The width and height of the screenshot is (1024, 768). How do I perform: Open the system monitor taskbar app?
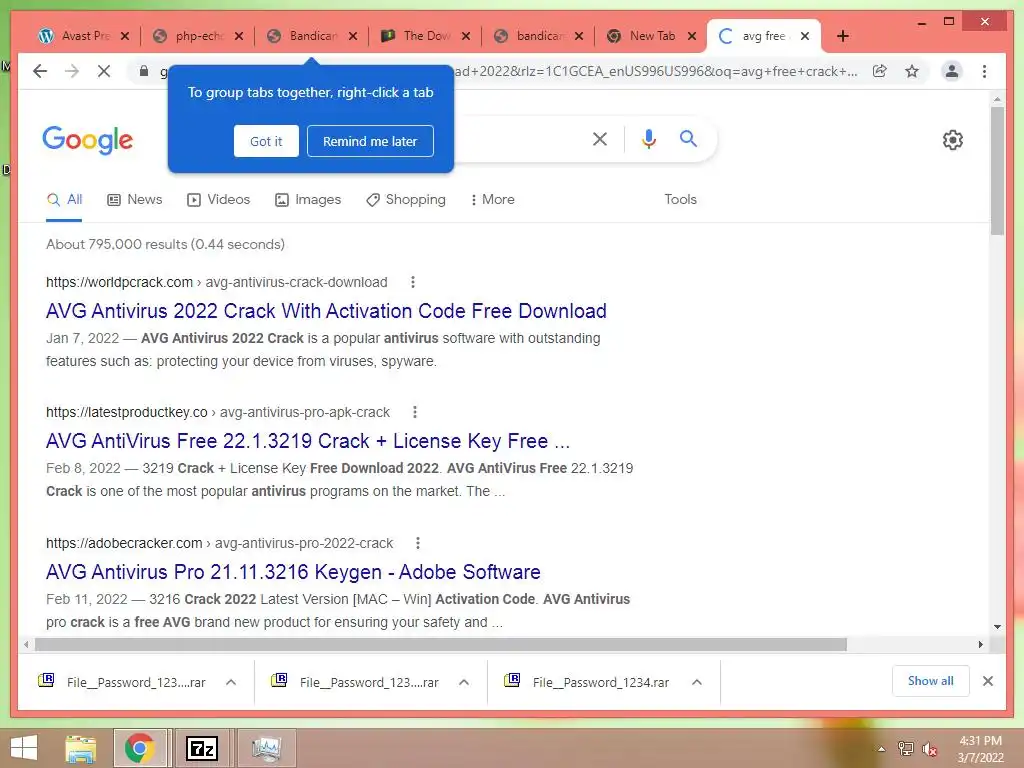pos(267,748)
